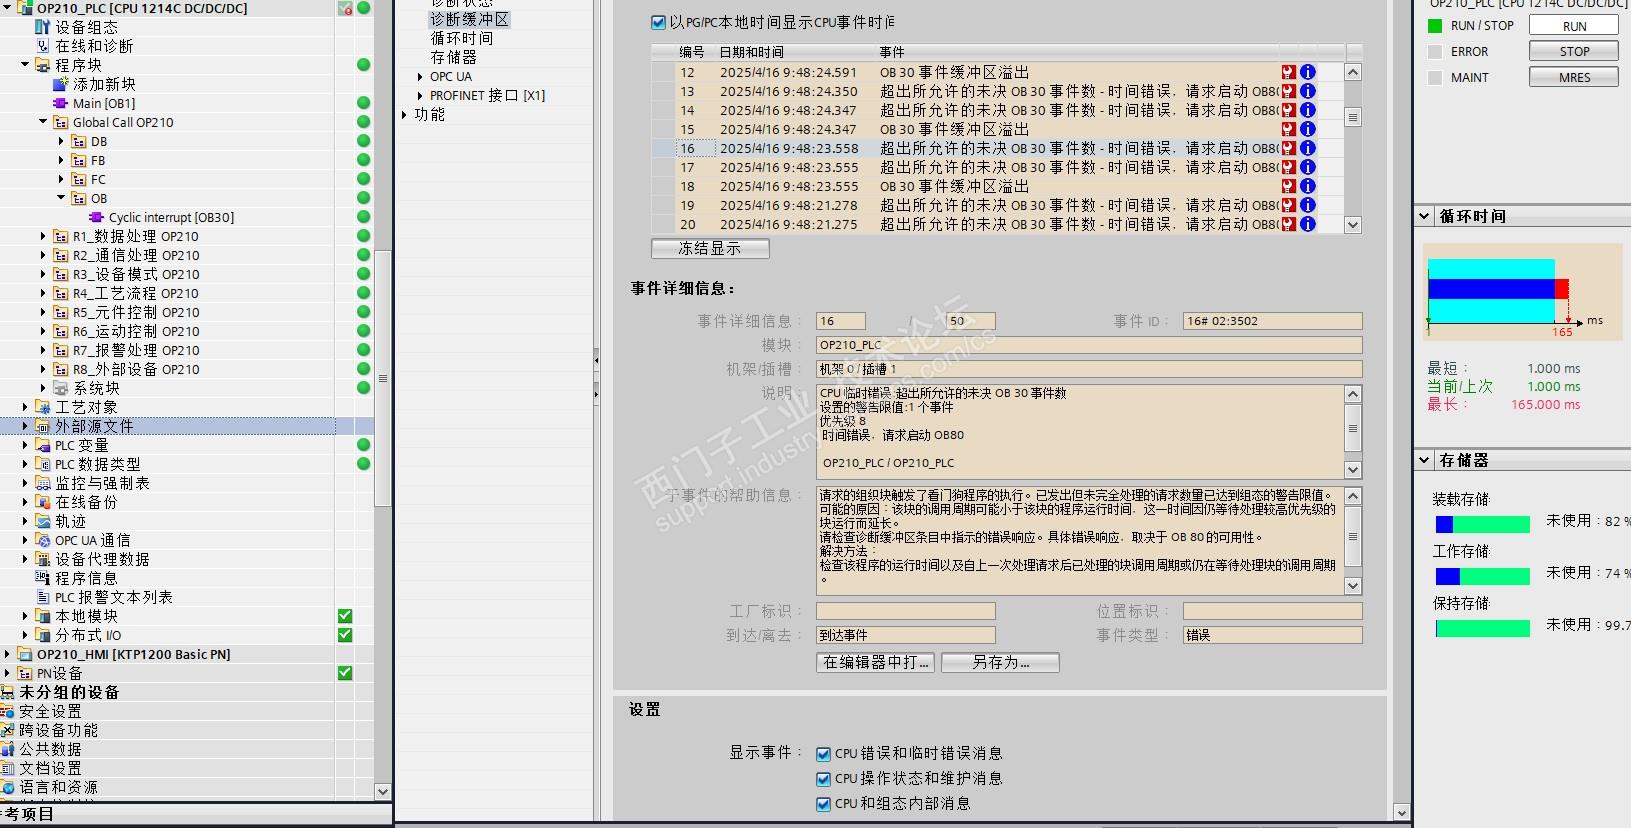Toggle the CPU 错误和临时错误消息 checkbox
The height and width of the screenshot is (828, 1631).
click(824, 754)
